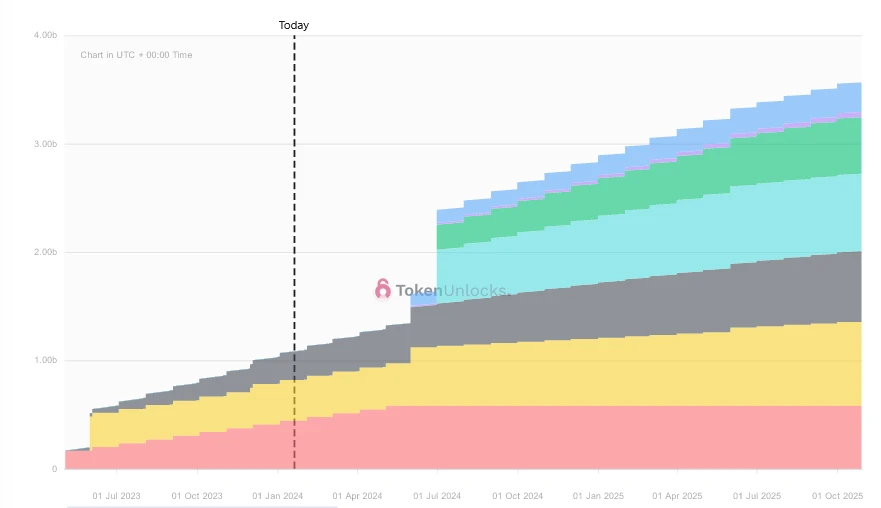Click the pink TokenUnlocks padlock logo
Viewport: 881px width, 508px height.
pyautogui.click(x=383, y=290)
